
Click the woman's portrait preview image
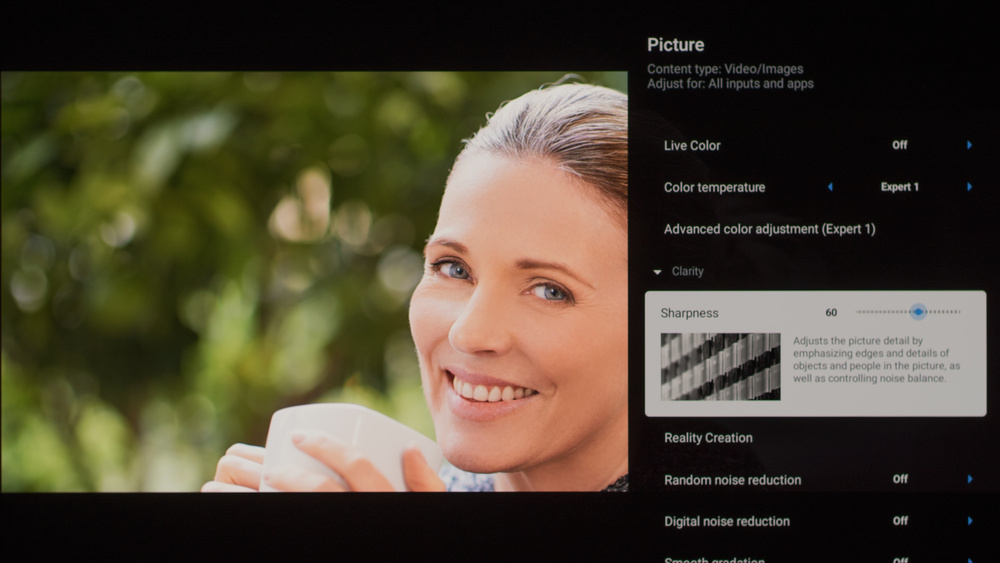[x=314, y=281]
